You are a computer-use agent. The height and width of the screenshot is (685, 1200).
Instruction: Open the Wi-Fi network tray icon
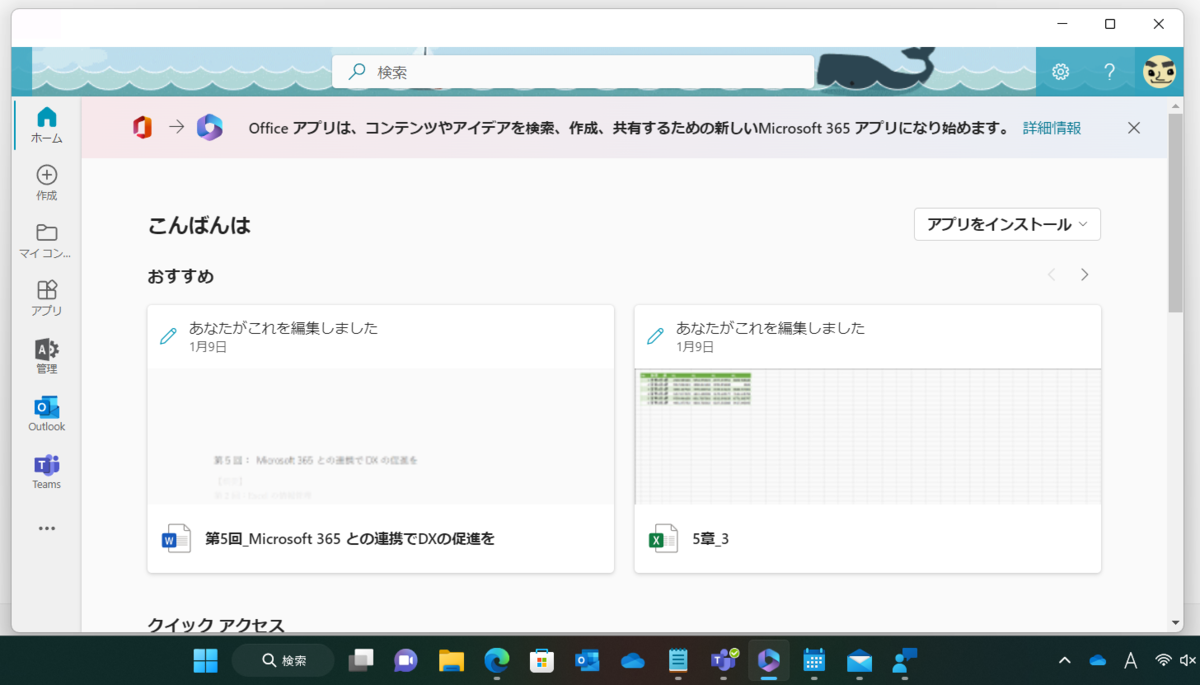1163,660
